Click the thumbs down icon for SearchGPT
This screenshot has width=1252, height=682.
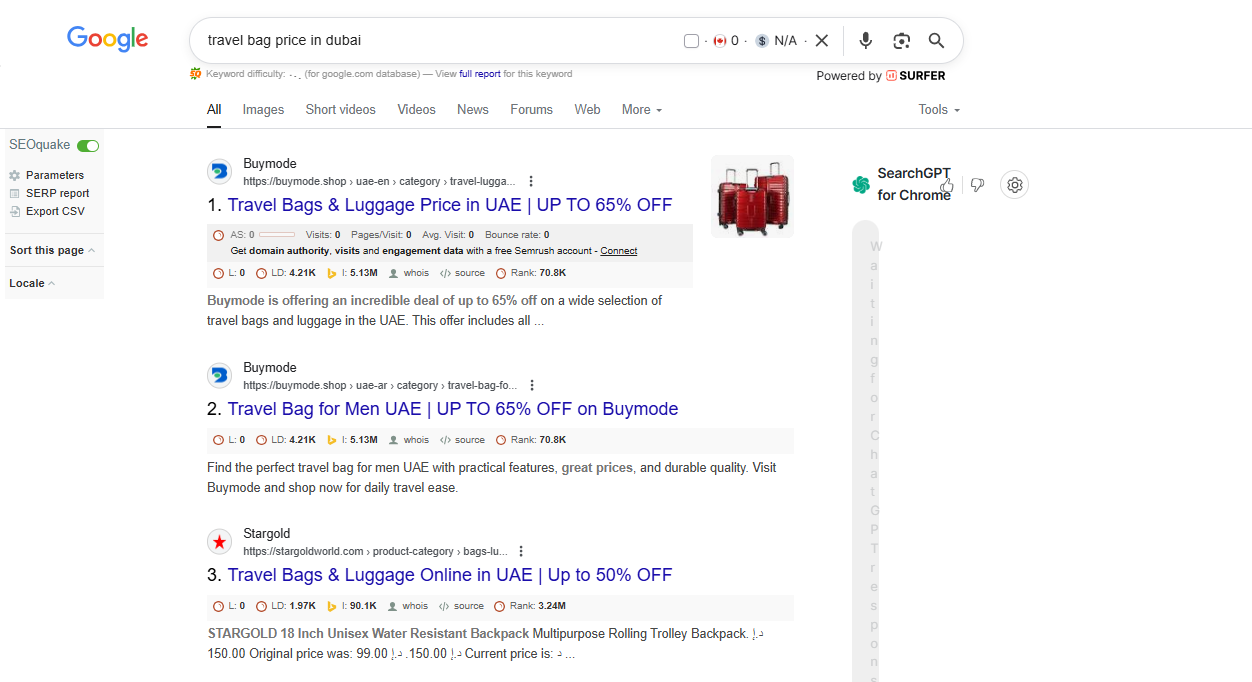click(x=978, y=185)
